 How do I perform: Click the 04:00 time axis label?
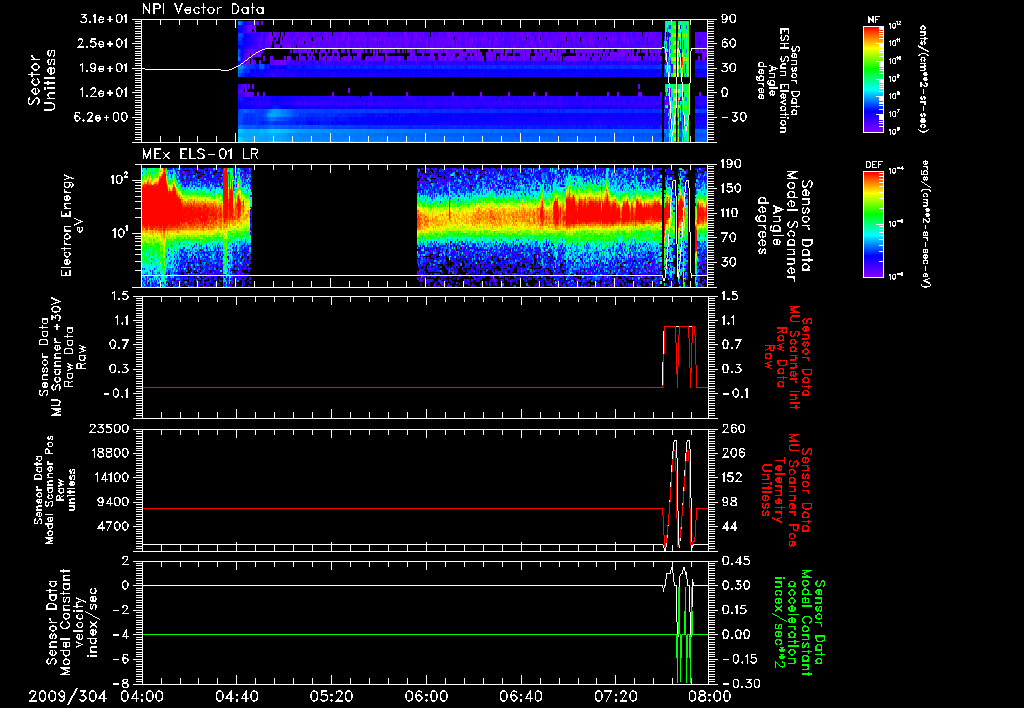142,697
